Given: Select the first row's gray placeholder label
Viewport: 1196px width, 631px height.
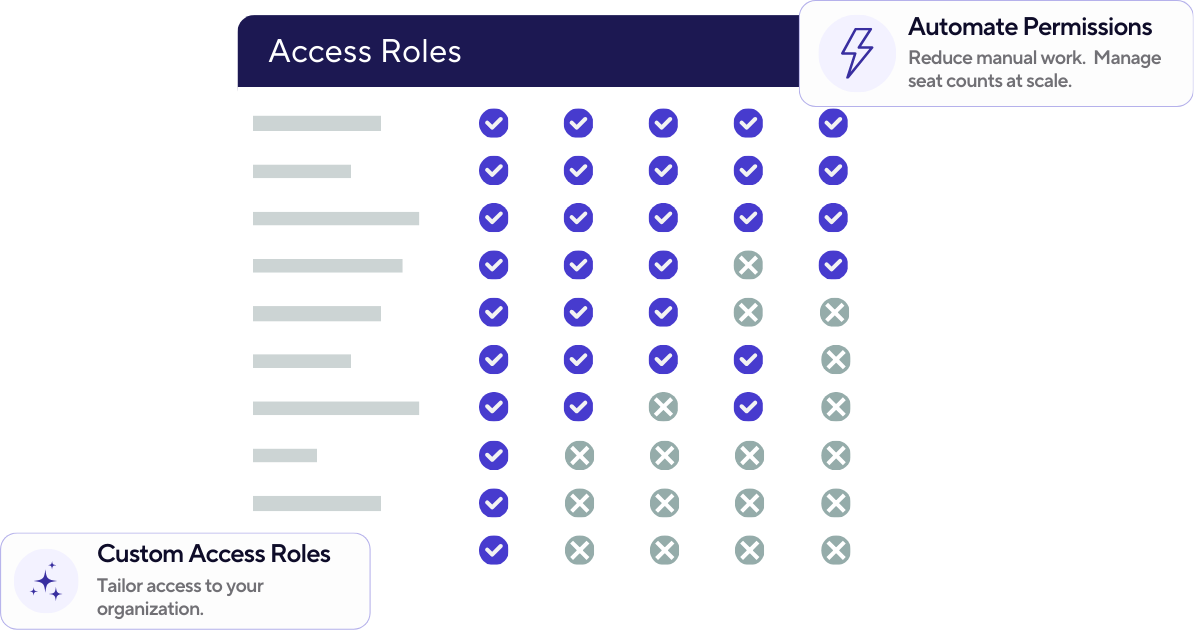Looking at the screenshot, I should coord(317,123).
